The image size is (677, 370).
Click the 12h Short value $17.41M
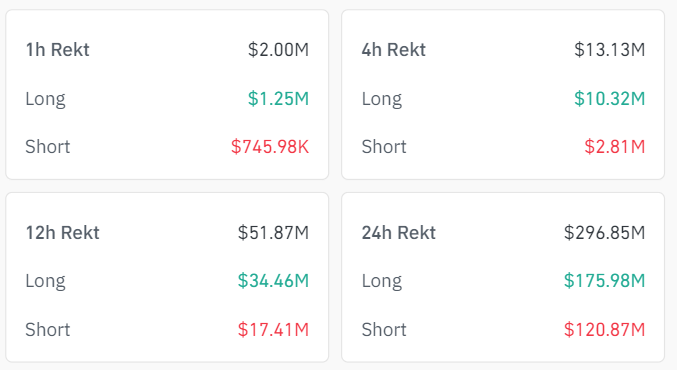pos(273,330)
